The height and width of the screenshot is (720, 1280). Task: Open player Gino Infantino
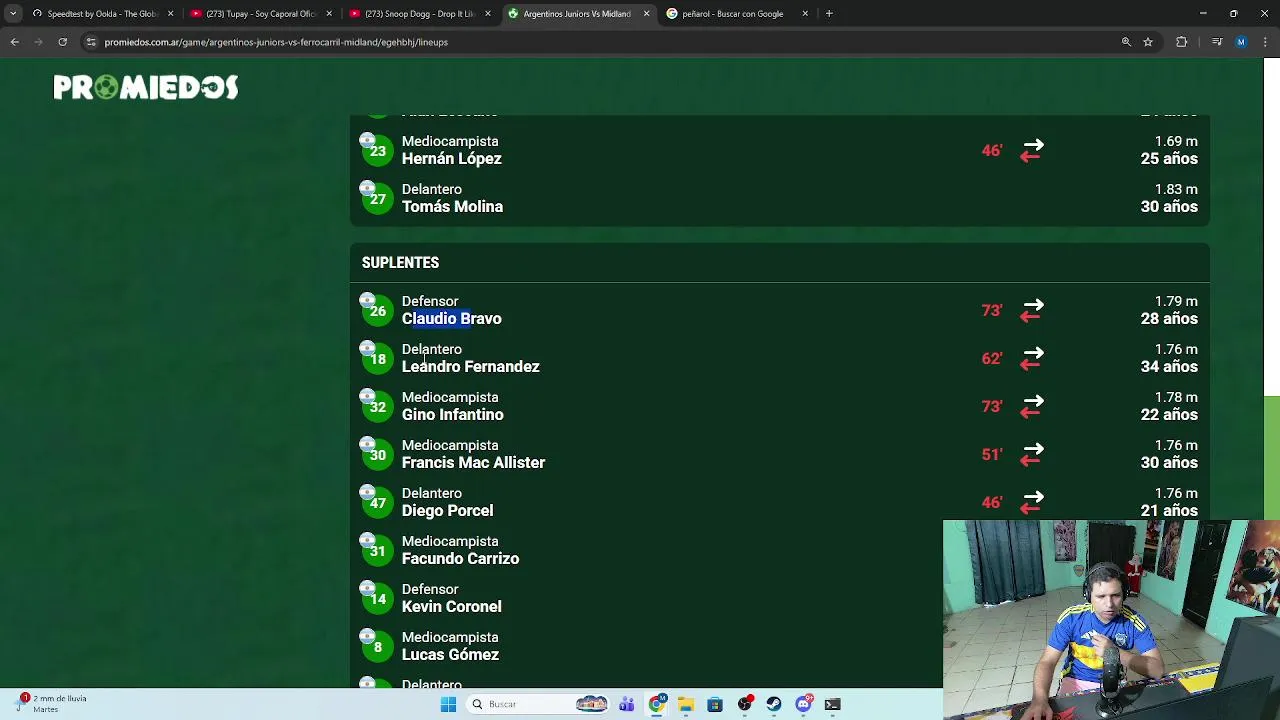click(x=452, y=414)
